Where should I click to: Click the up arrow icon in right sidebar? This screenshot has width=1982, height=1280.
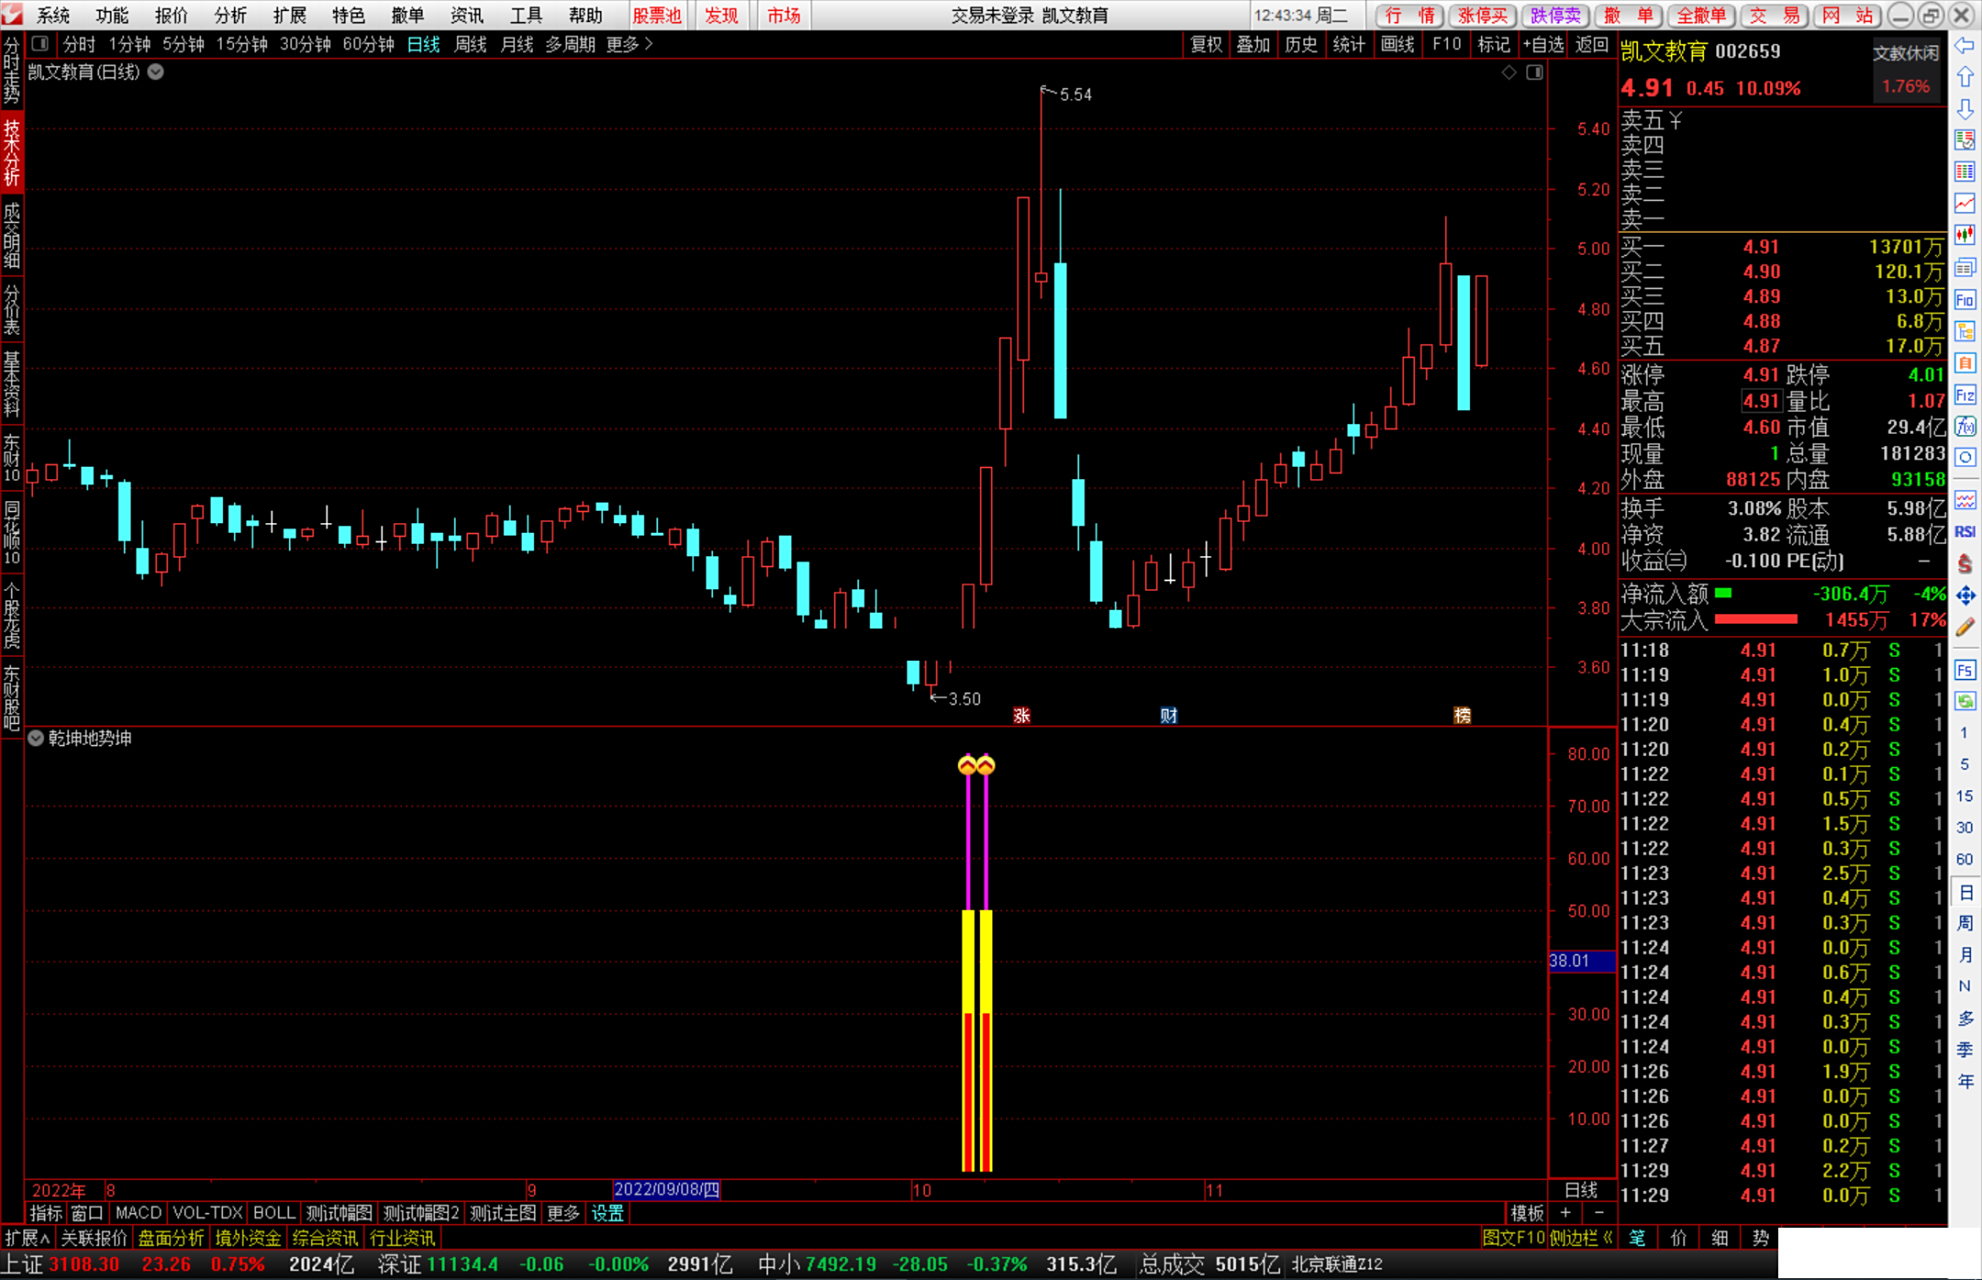click(x=1965, y=77)
